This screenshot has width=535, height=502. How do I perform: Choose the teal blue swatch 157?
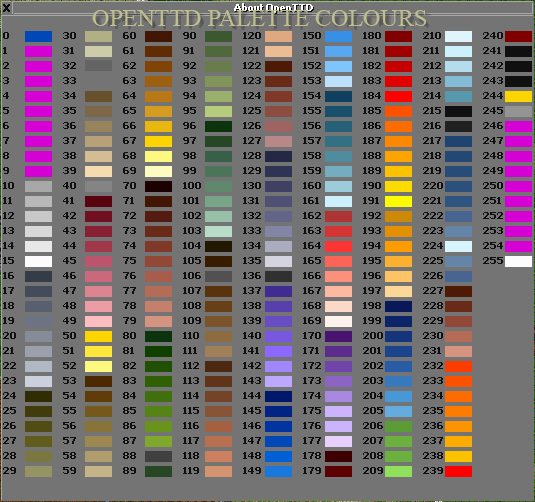(339, 142)
